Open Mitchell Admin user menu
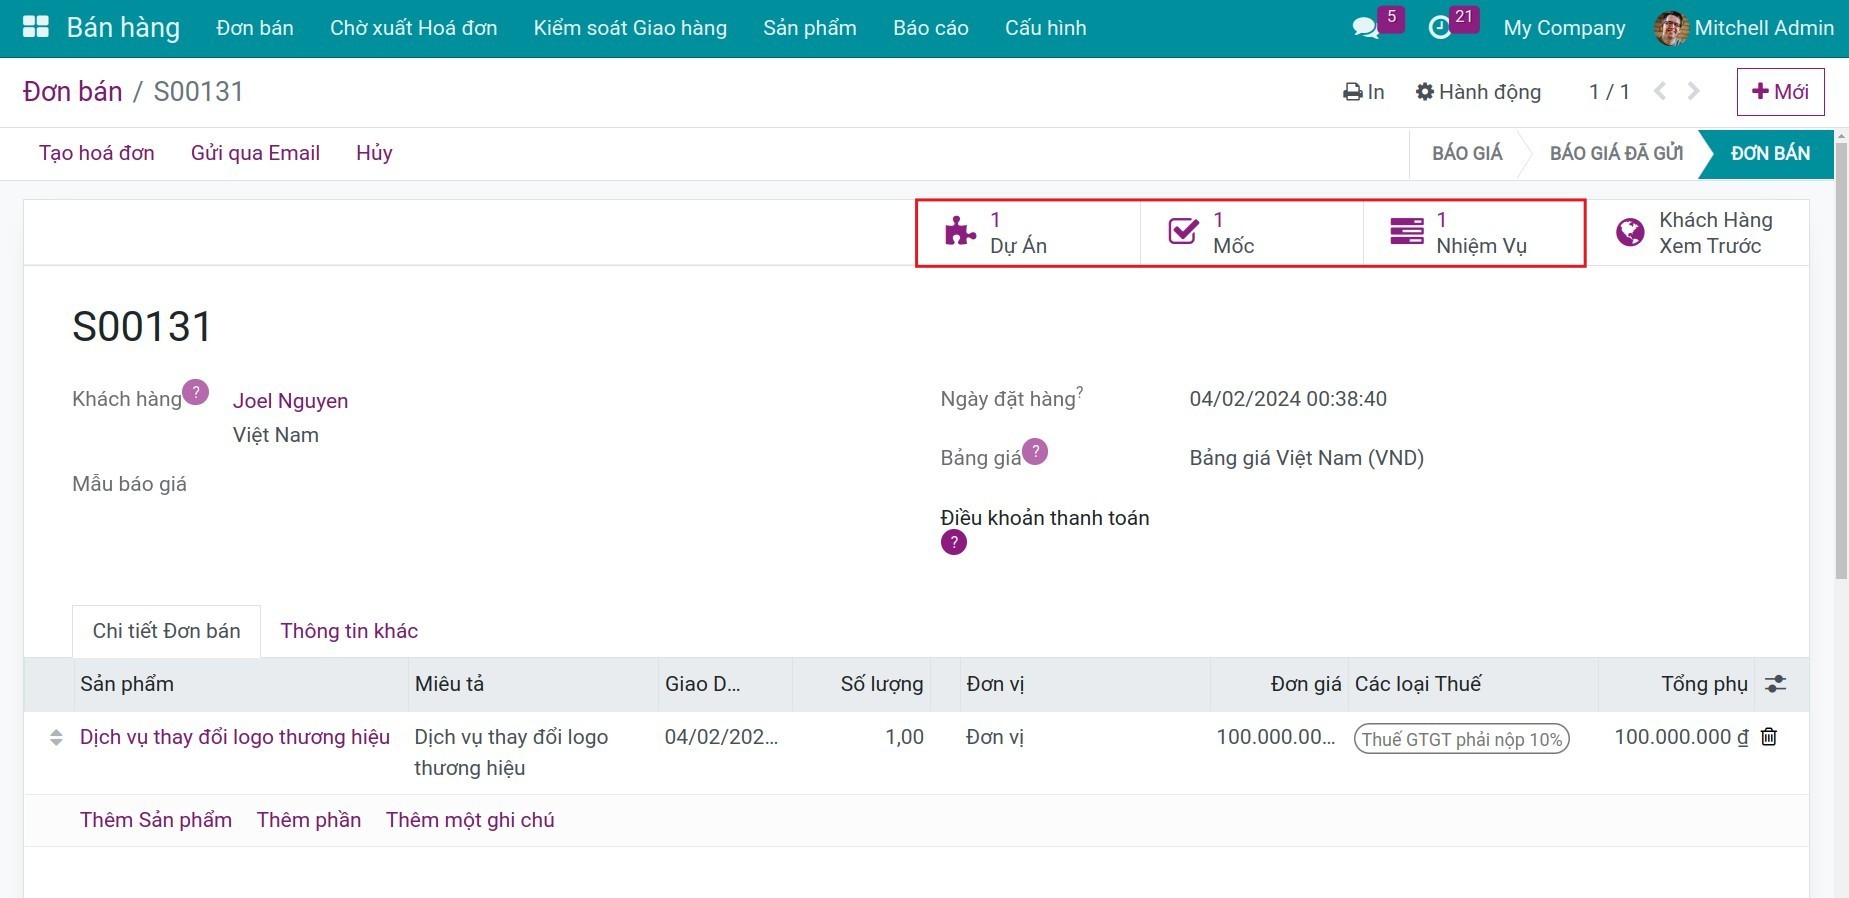The height and width of the screenshot is (898, 1849). [1744, 28]
